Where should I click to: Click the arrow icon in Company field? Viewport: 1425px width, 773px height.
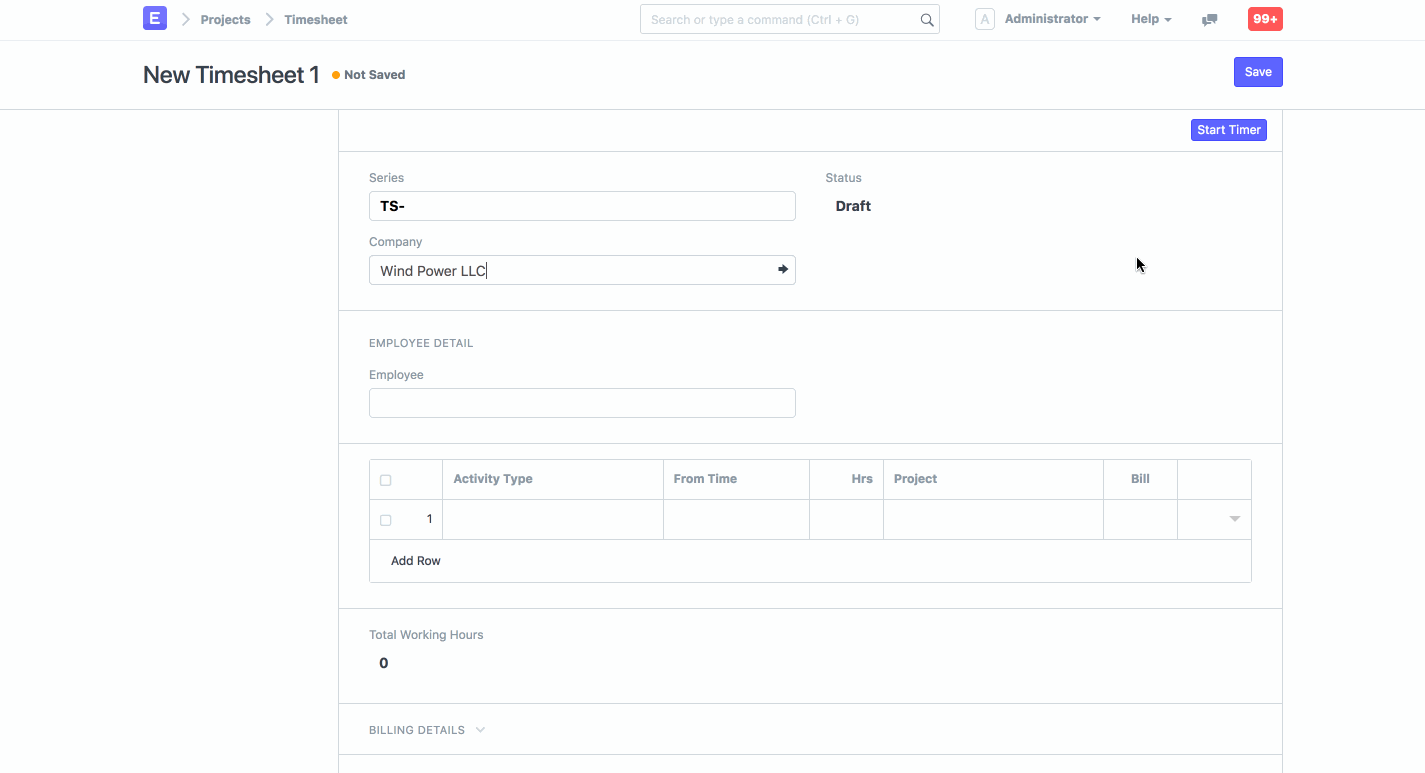pos(783,270)
